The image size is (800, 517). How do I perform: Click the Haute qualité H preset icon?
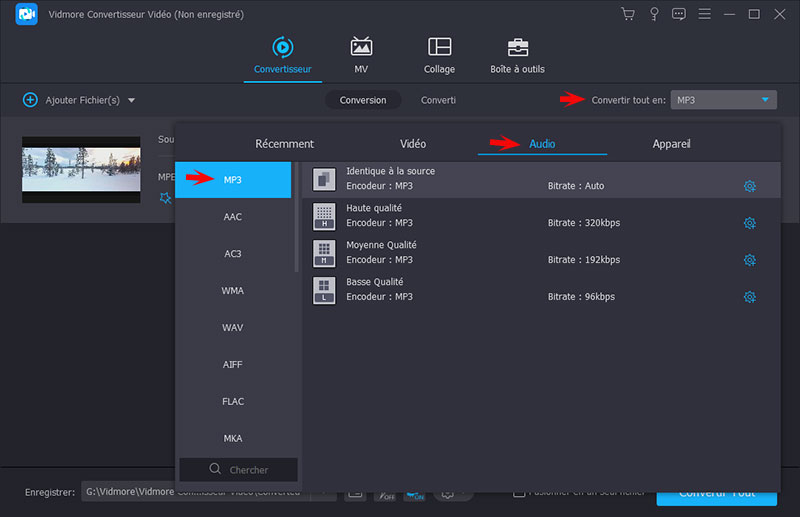click(324, 216)
